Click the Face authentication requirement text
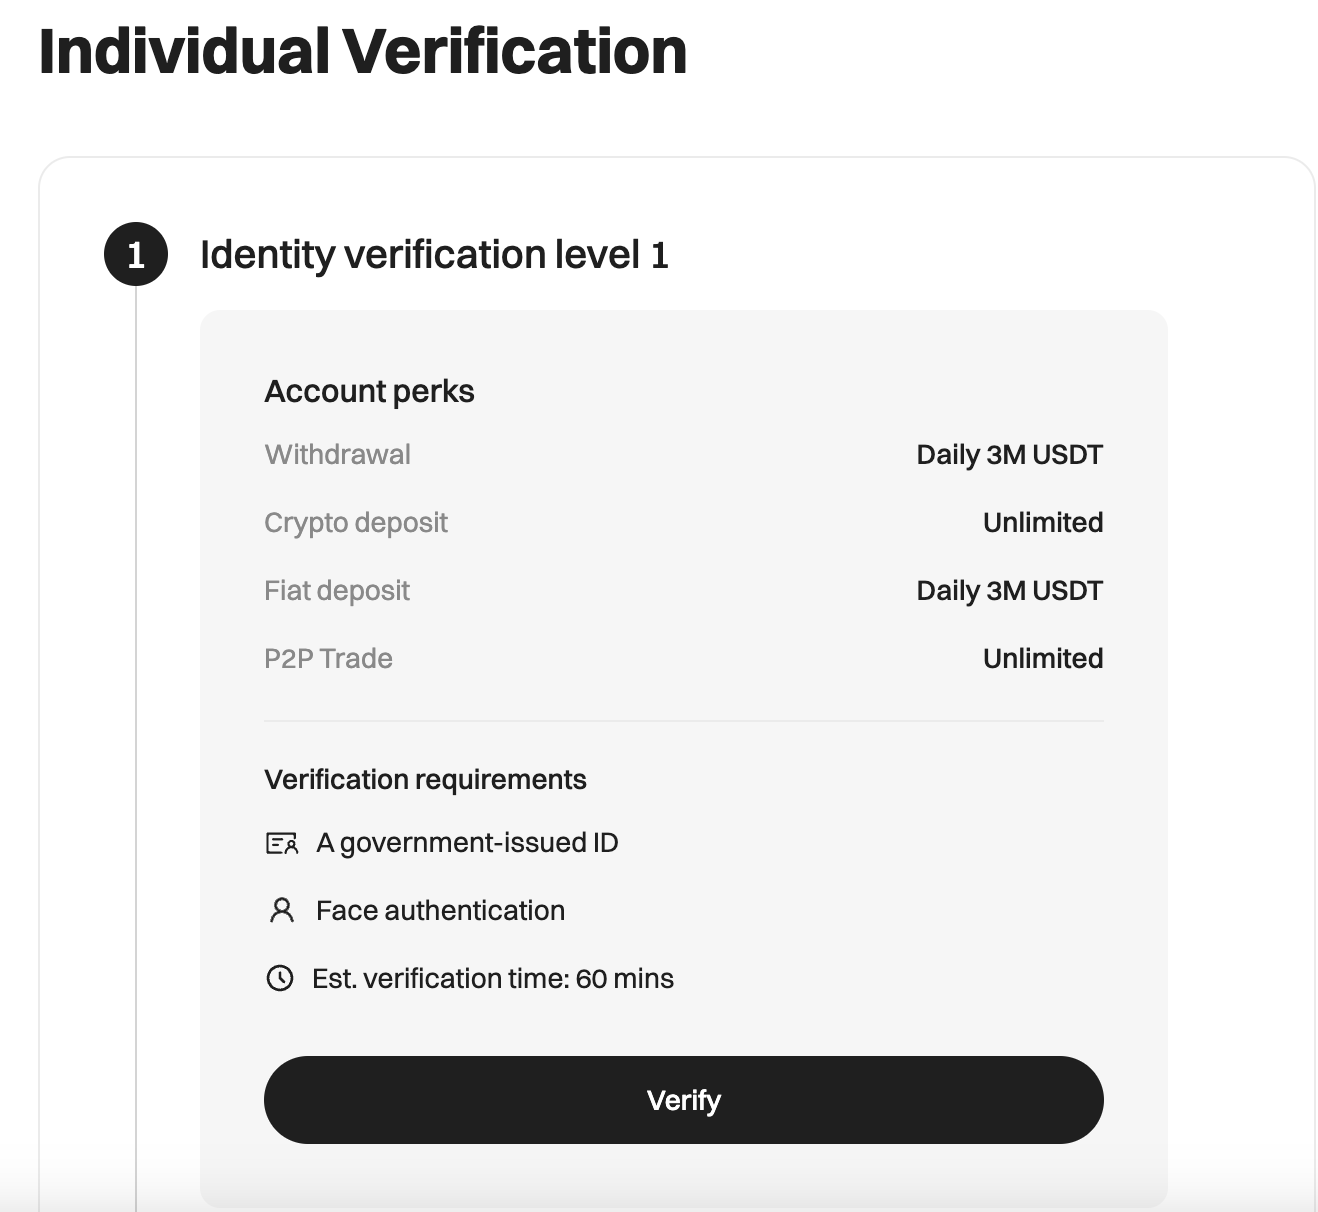The height and width of the screenshot is (1212, 1318). [440, 910]
